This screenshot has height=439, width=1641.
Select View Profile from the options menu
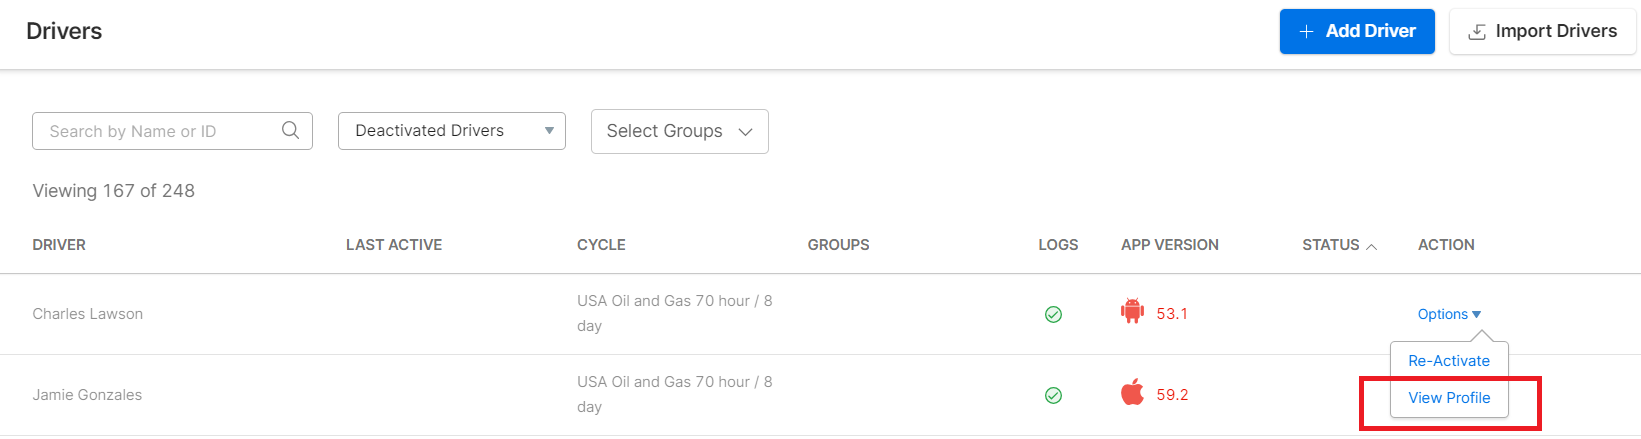(x=1449, y=398)
